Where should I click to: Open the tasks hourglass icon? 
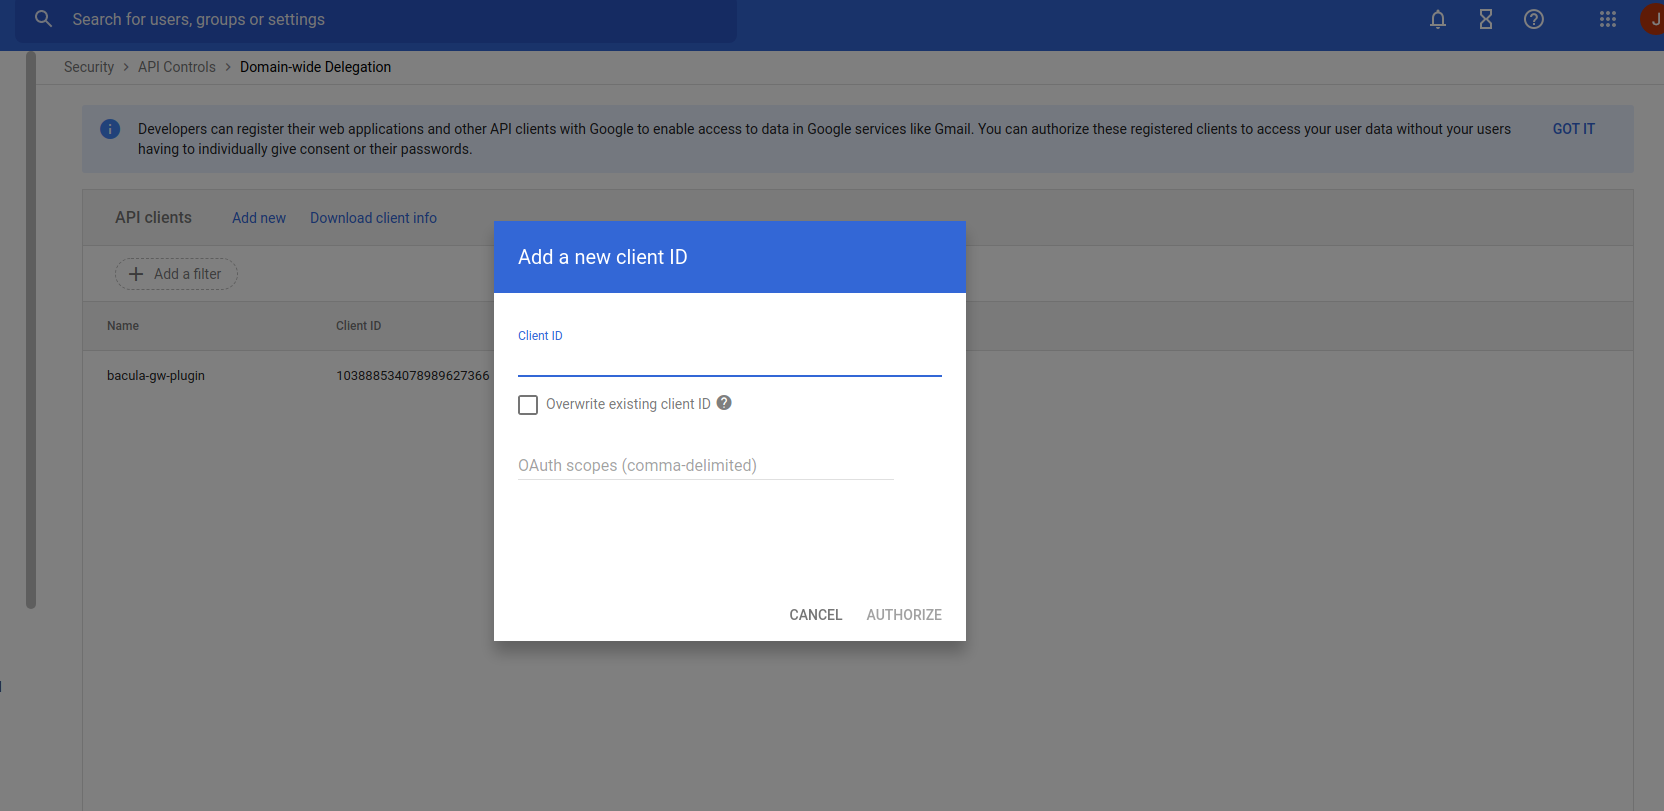[1486, 19]
